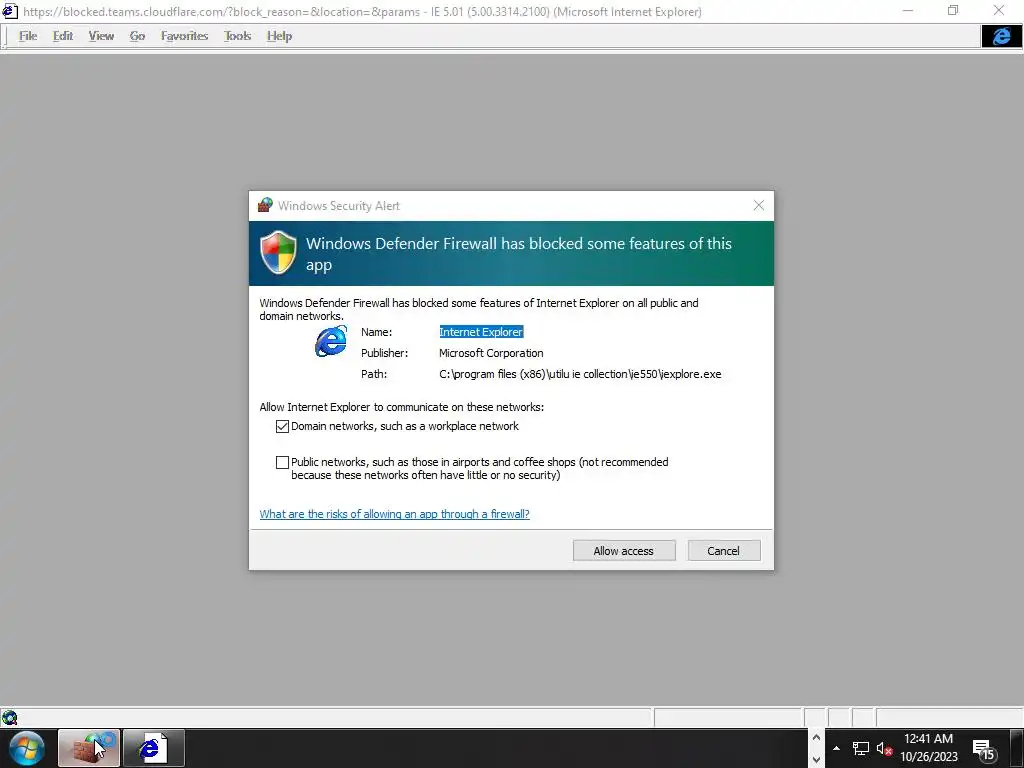
Task: Click the Show desktop strip after notification icon
Action: (x=1017, y=748)
